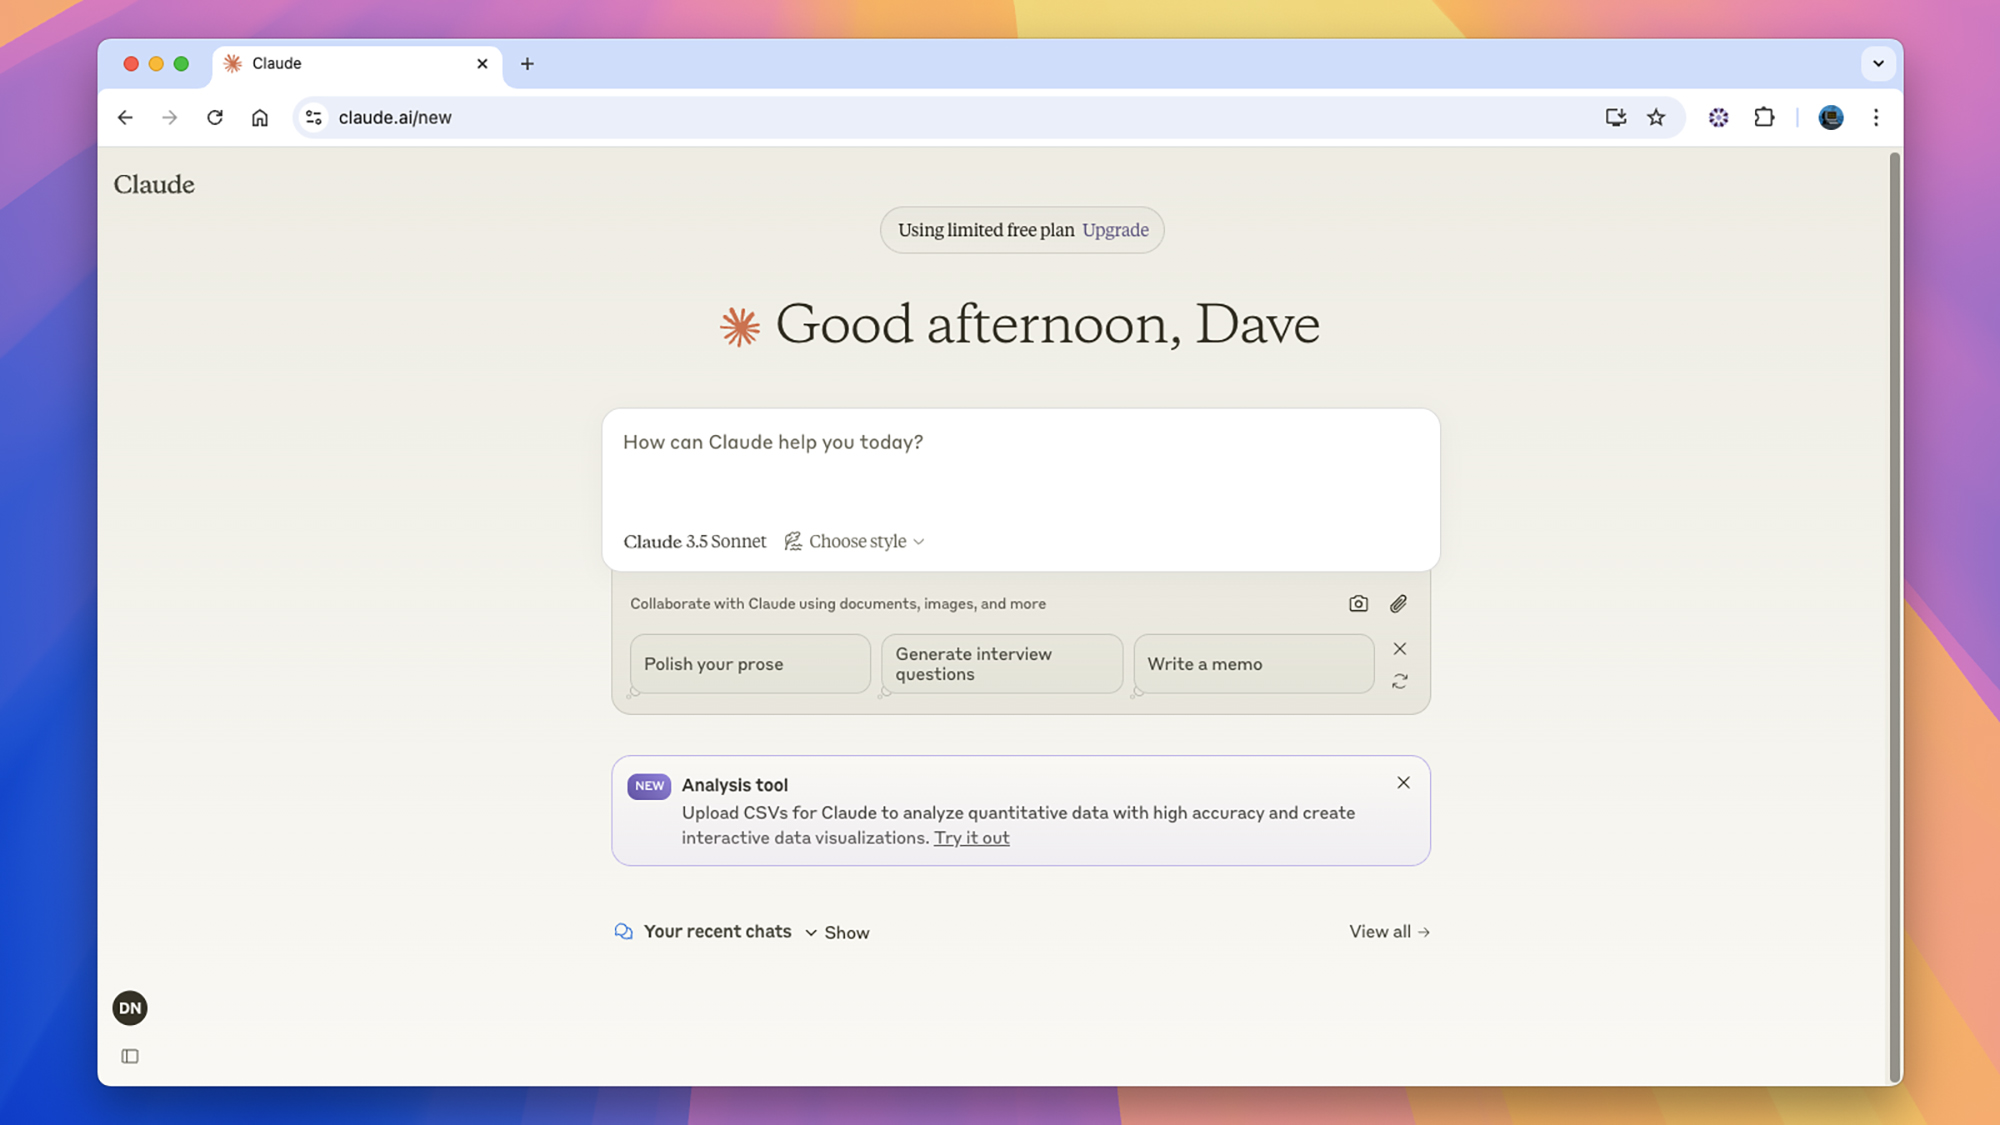
Task: Open the DN user avatar menu
Action: point(130,1008)
